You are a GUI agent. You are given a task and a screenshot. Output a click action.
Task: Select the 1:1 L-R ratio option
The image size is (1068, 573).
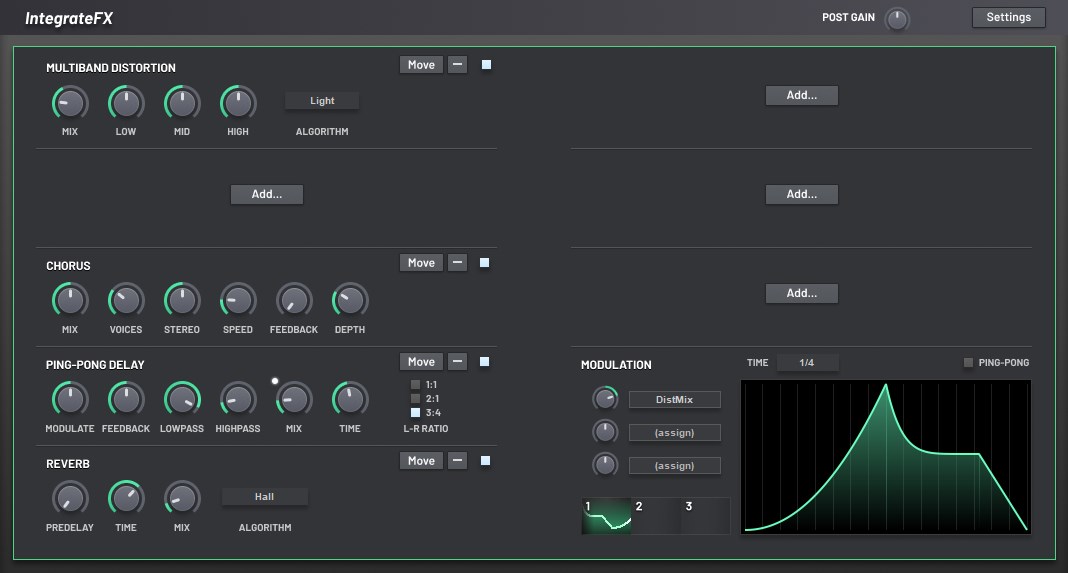coord(415,384)
